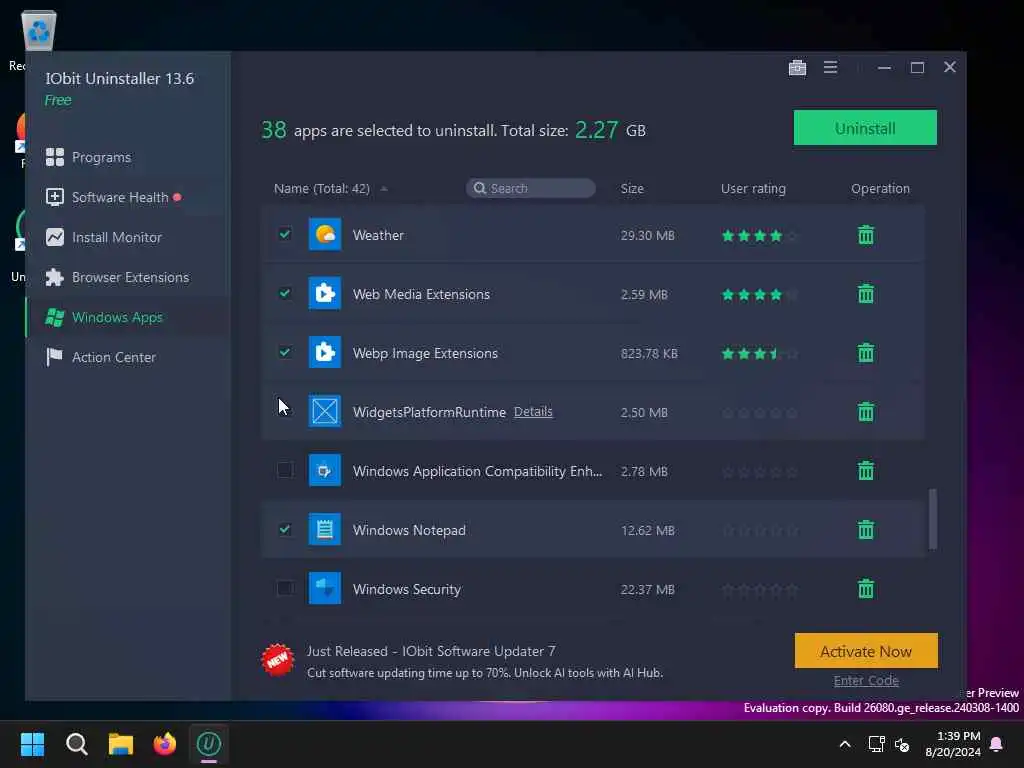Click the network tray icon
1024x768 pixels.
click(x=876, y=744)
